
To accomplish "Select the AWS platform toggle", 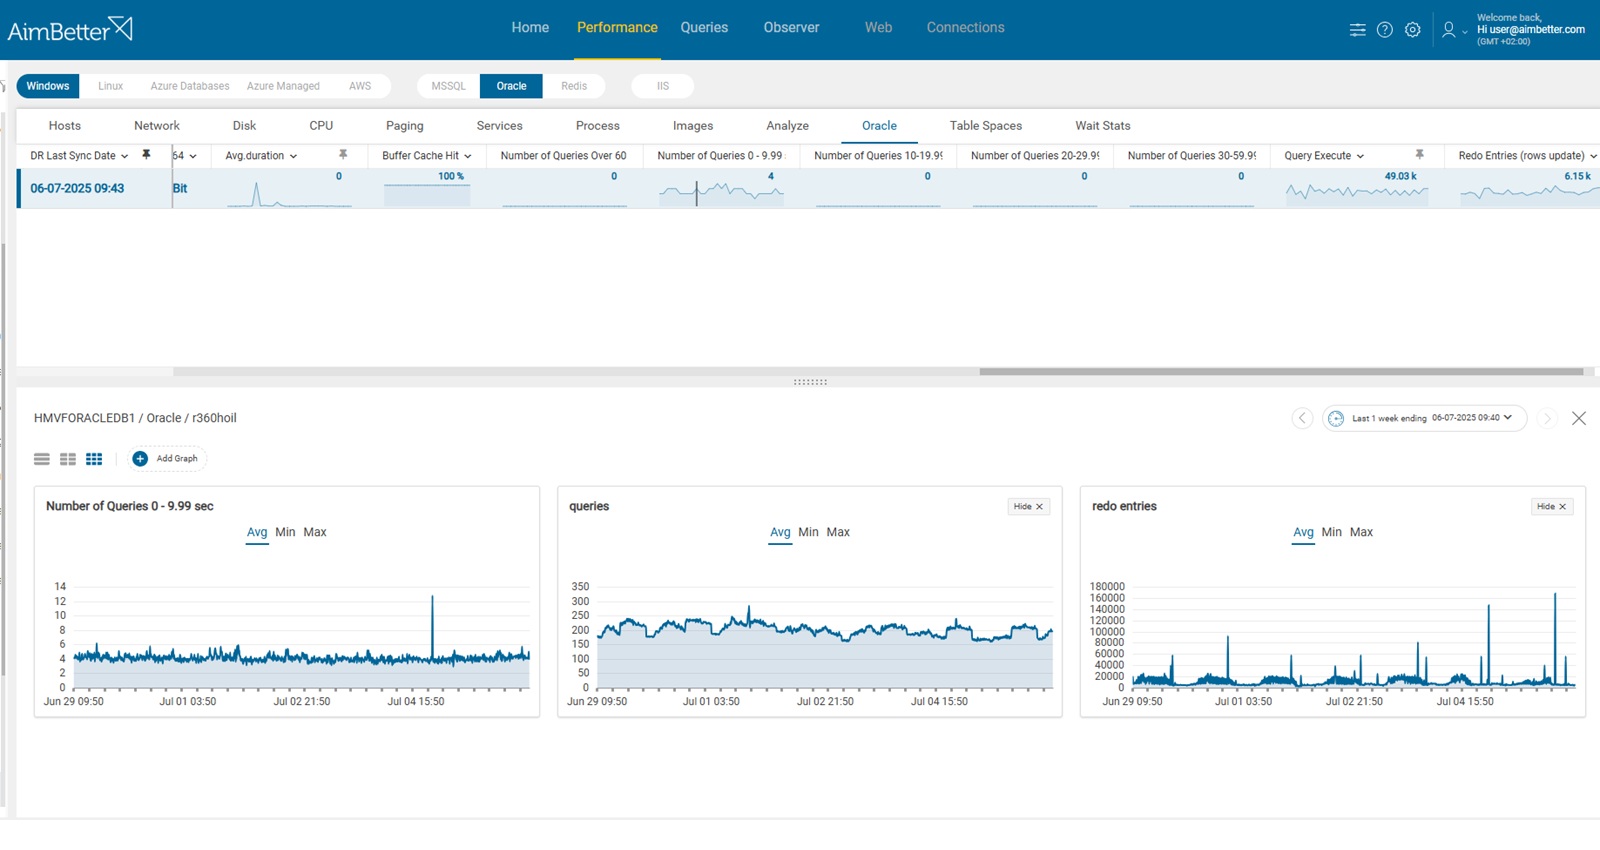I will pyautogui.click(x=360, y=86).
